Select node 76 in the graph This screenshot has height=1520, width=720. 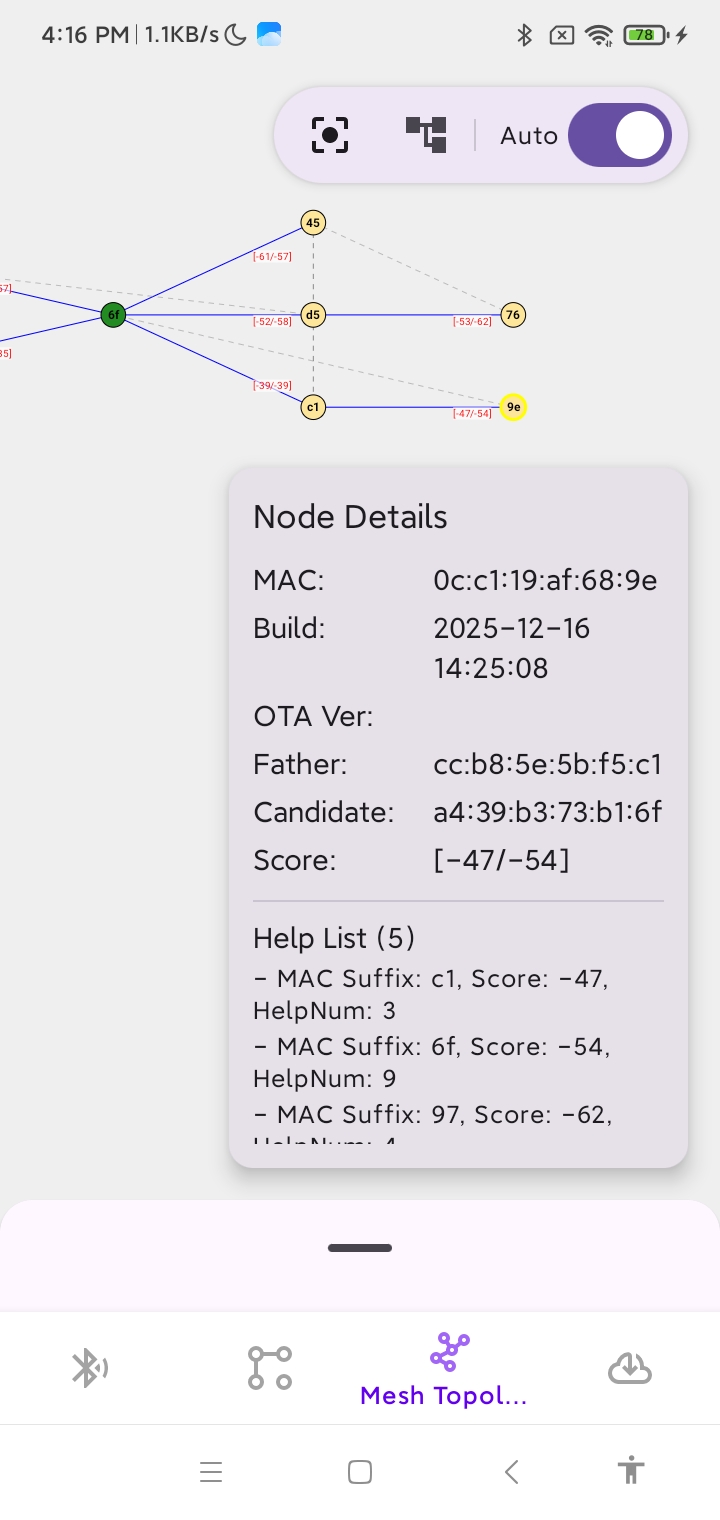[513, 315]
